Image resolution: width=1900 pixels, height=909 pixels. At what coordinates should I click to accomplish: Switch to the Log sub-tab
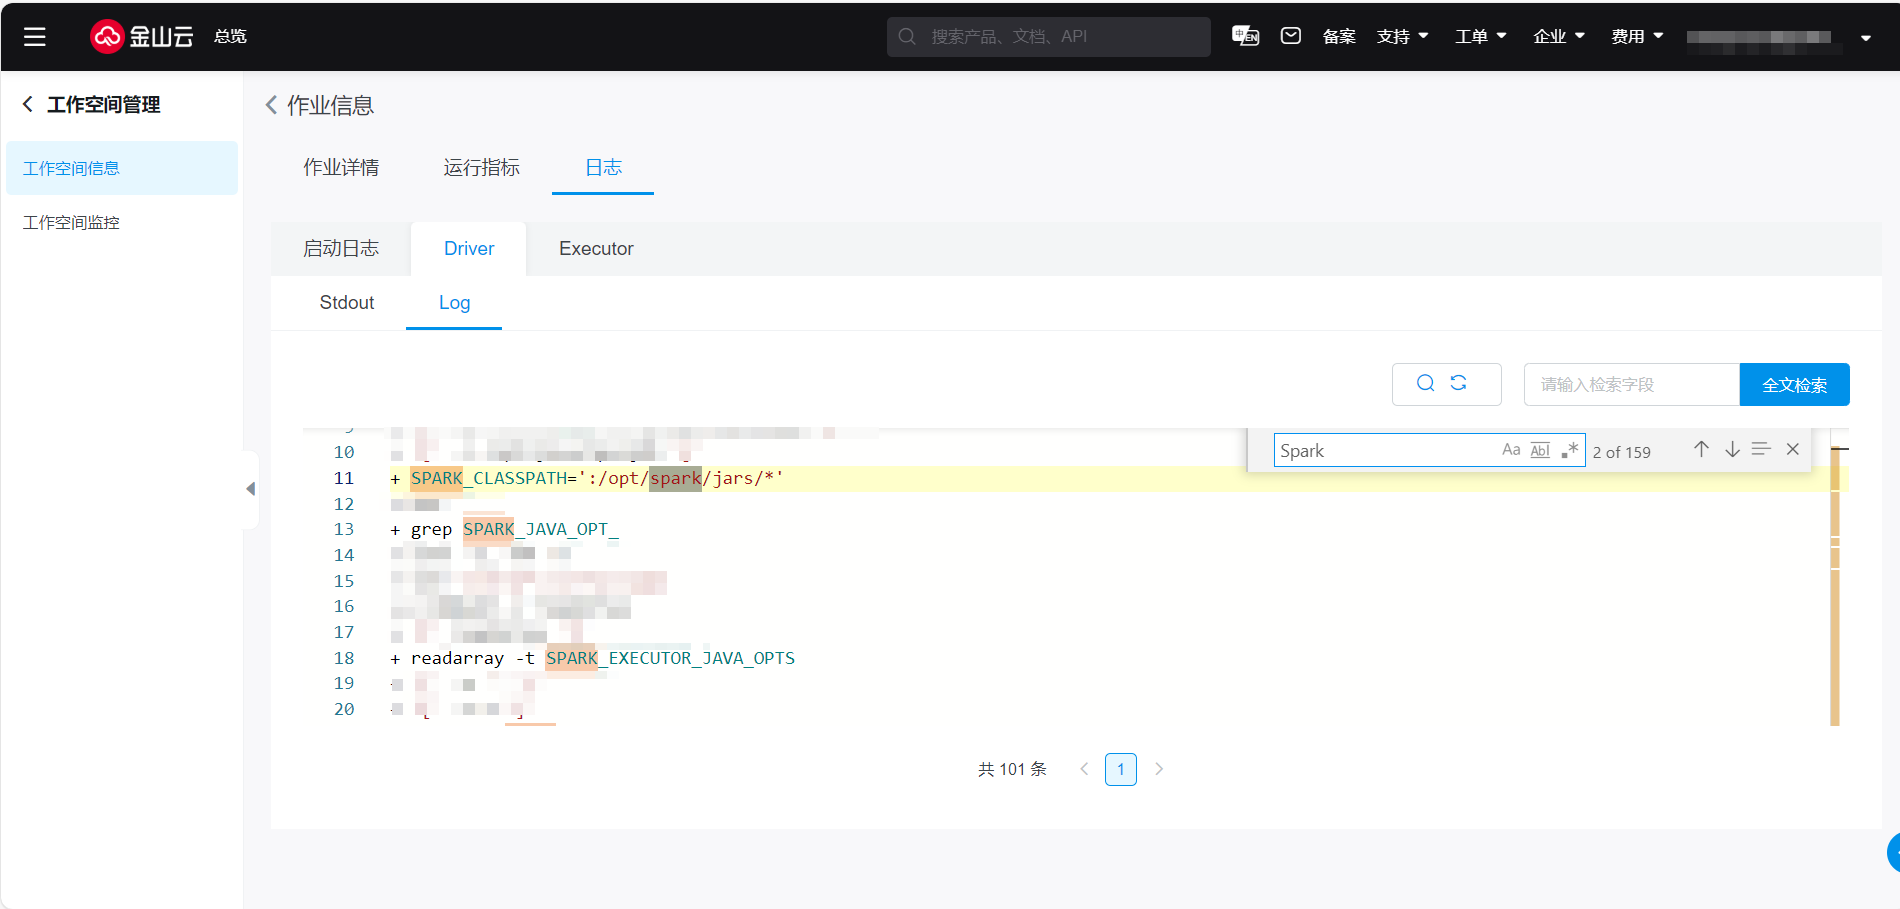pos(454,302)
